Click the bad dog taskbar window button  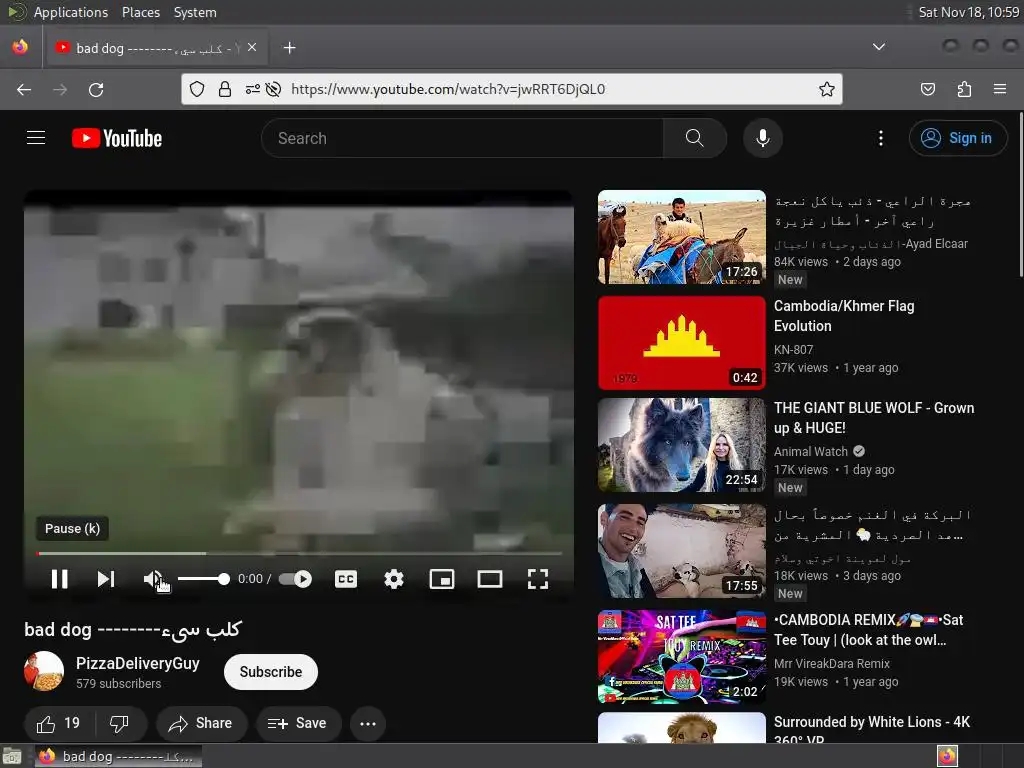pos(118,756)
